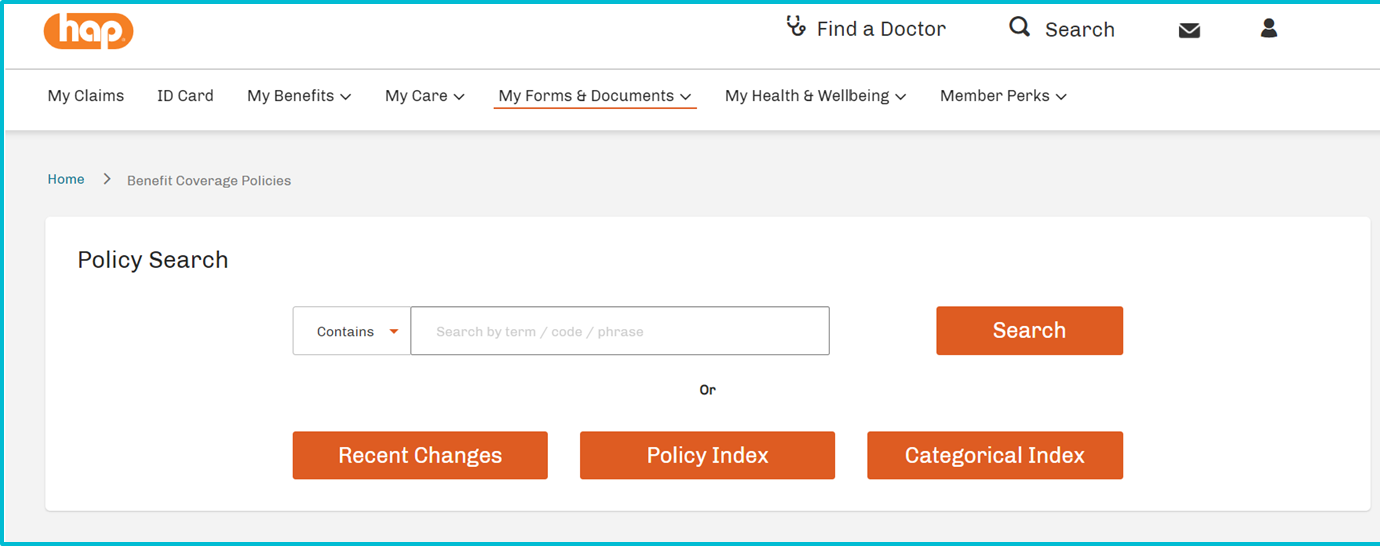The width and height of the screenshot is (1380, 547).
Task: Expand My Health & Wellbeing menu
Action: click(815, 96)
